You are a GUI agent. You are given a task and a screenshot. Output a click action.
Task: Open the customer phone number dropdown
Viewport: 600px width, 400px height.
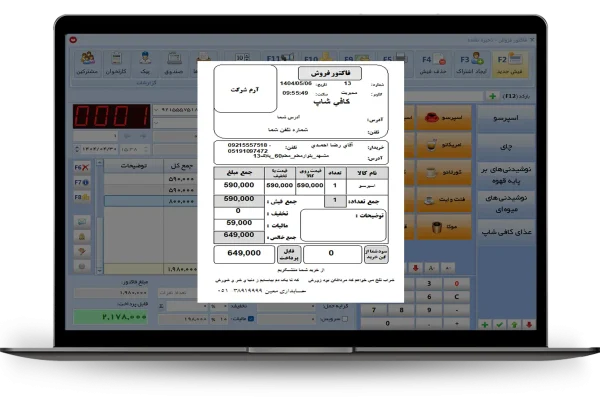tap(156, 110)
